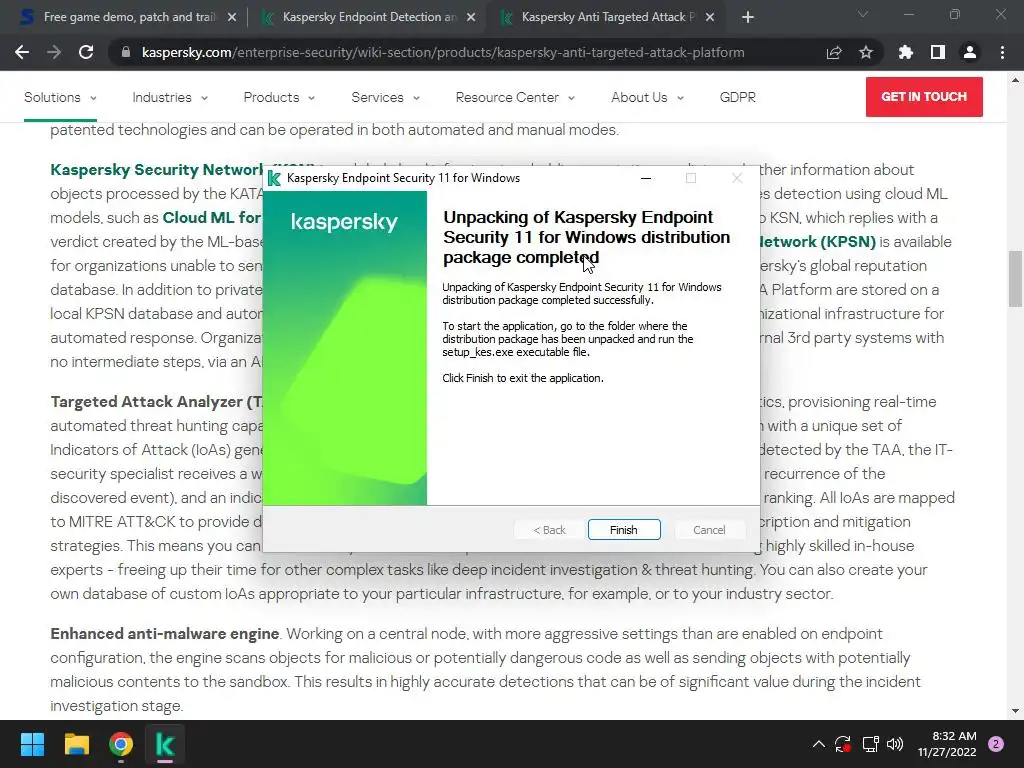
Task: Open the notifications badge icon
Action: [x=996, y=744]
